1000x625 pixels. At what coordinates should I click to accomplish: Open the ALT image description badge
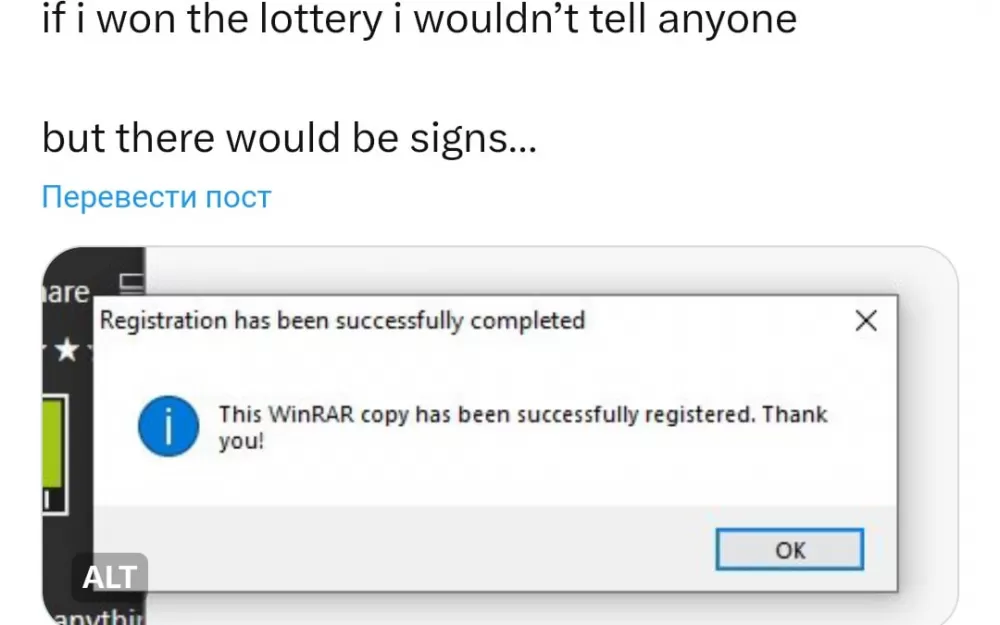110,577
